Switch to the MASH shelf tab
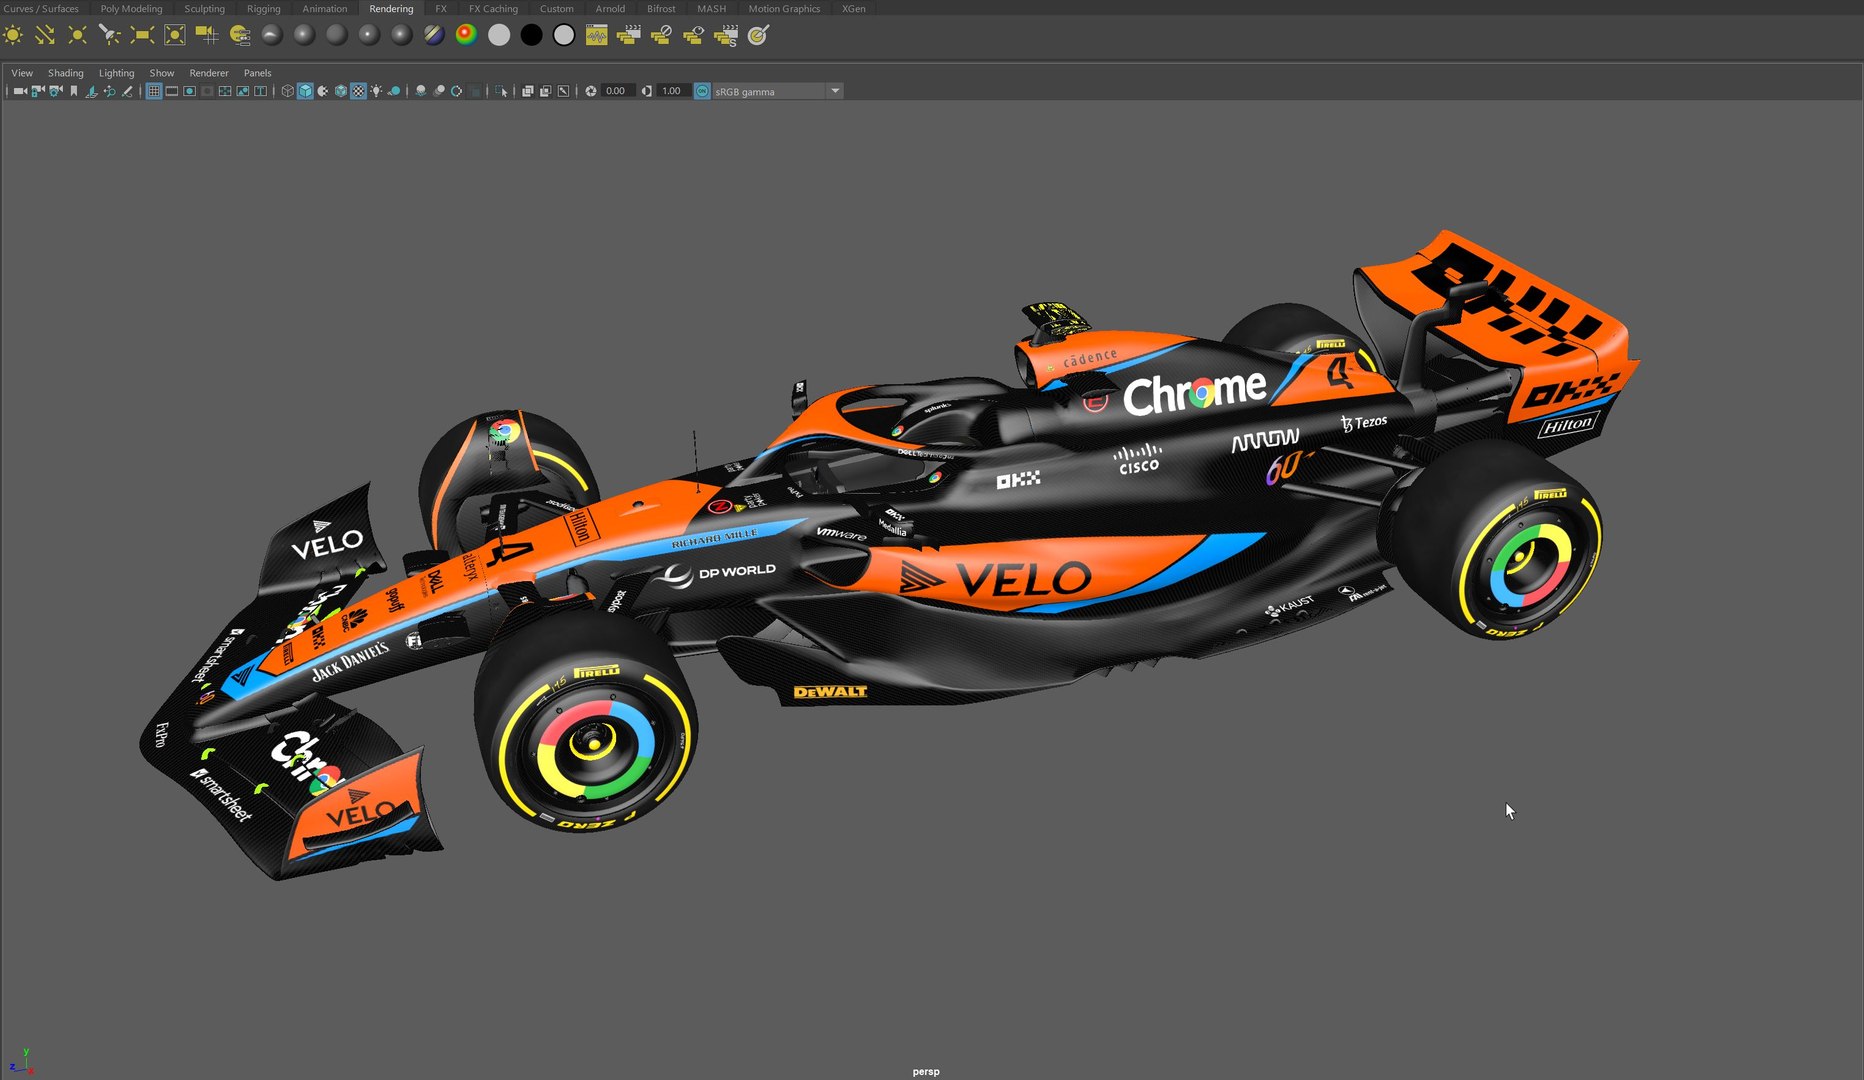This screenshot has height=1080, width=1864. pos(712,8)
